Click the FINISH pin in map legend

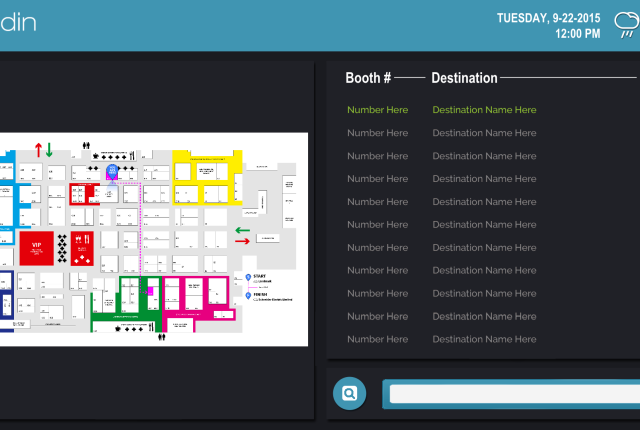point(248,296)
